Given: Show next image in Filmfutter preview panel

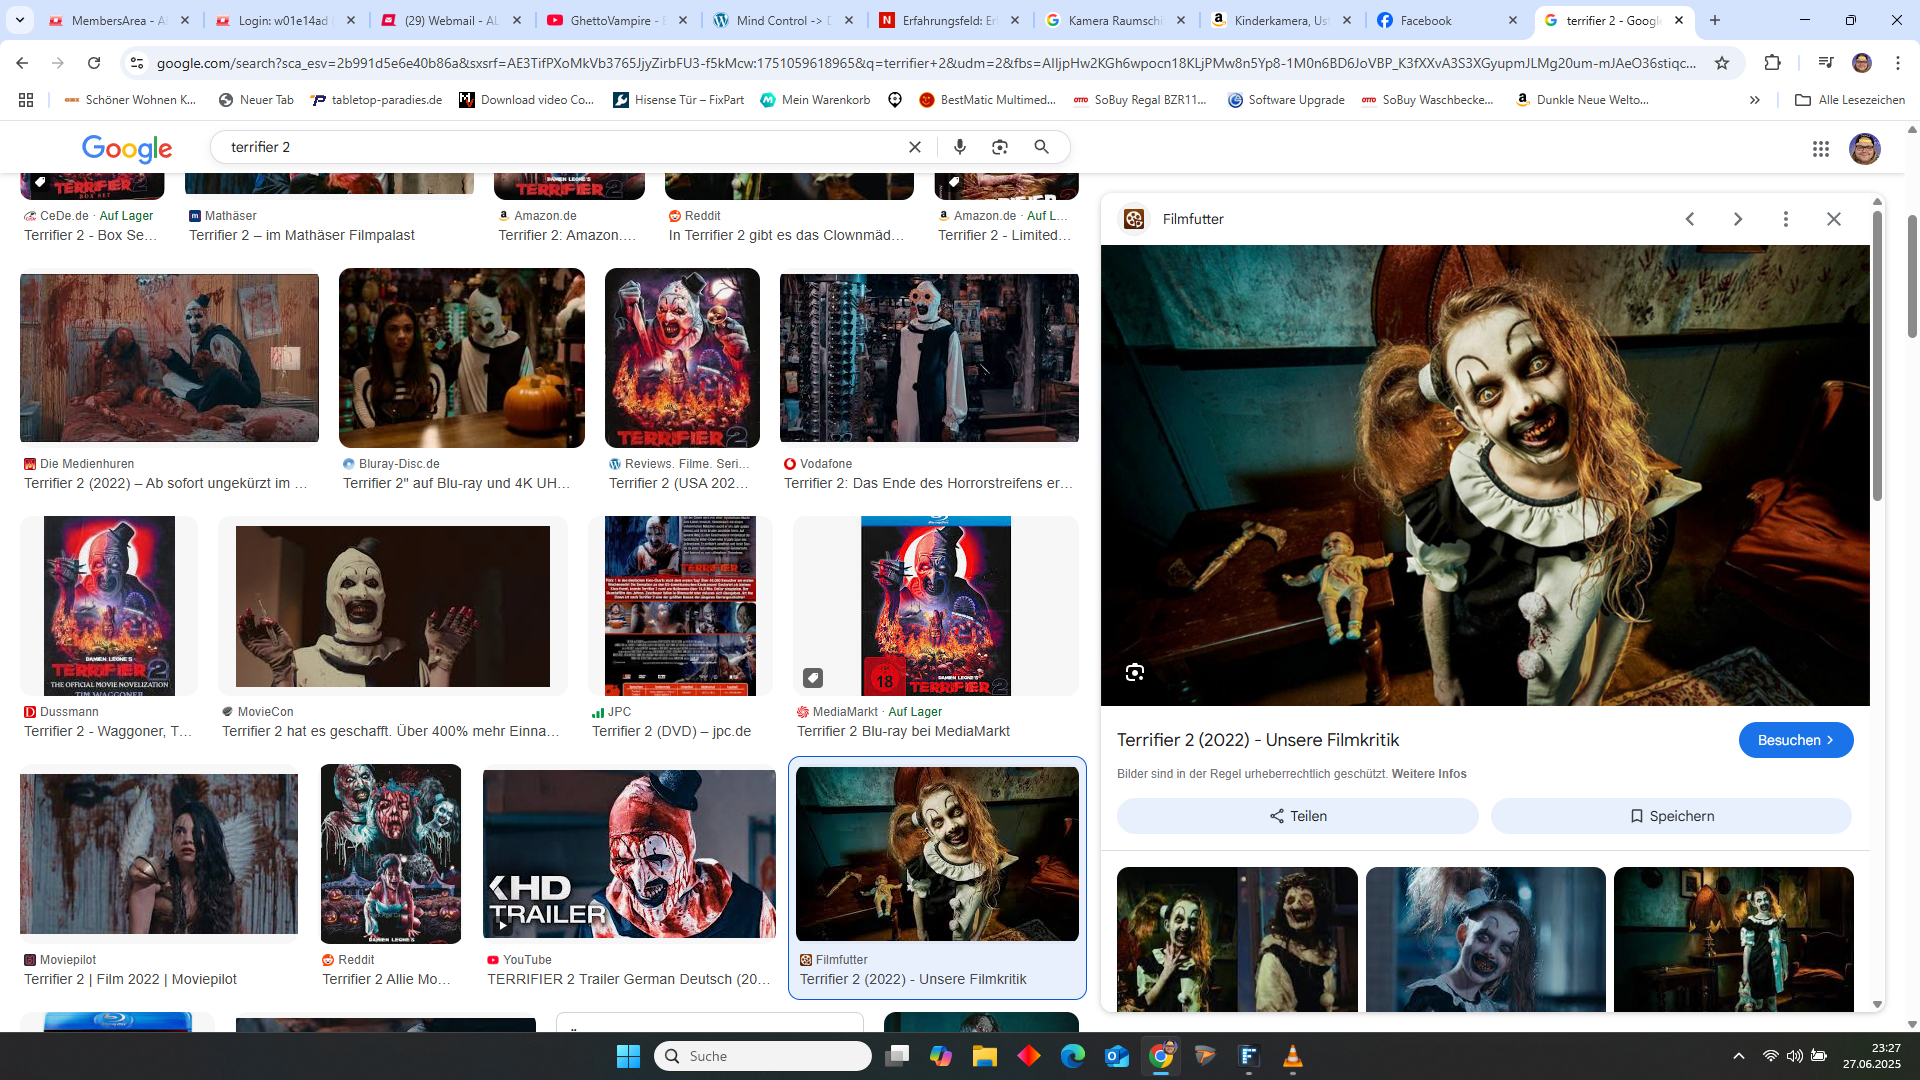Looking at the screenshot, I should coord(1738,219).
